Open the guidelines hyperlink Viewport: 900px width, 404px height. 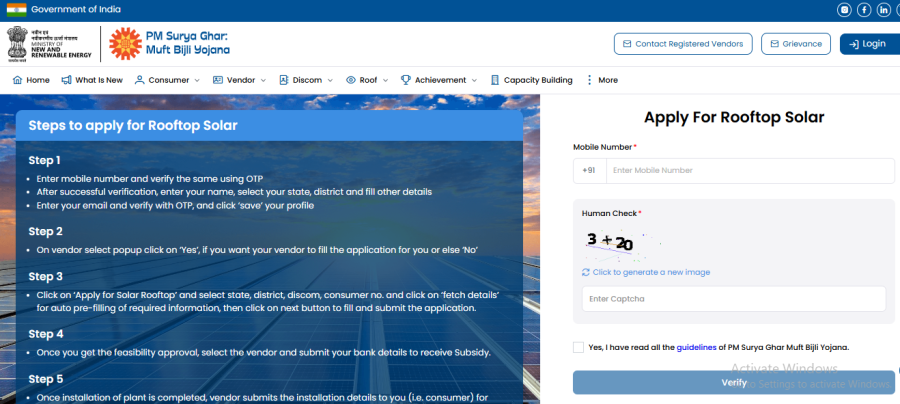click(696, 347)
